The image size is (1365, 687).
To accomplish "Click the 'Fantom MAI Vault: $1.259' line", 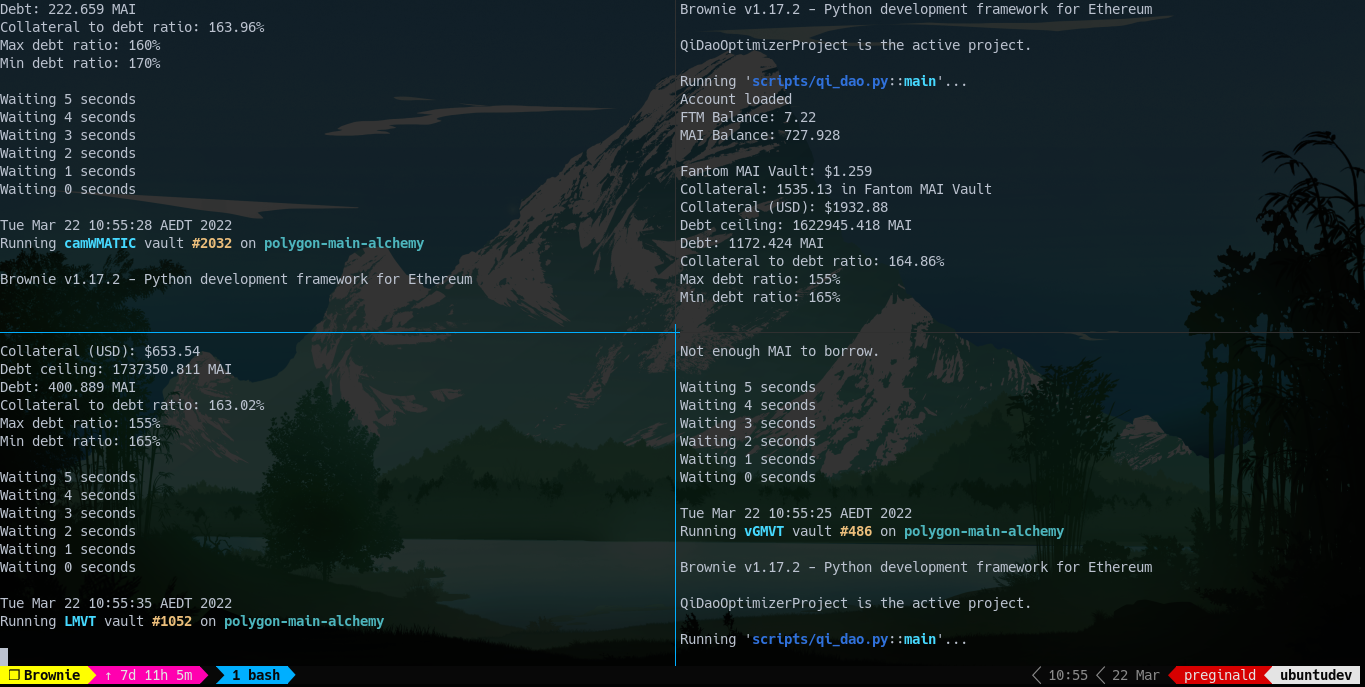I will coord(776,171).
